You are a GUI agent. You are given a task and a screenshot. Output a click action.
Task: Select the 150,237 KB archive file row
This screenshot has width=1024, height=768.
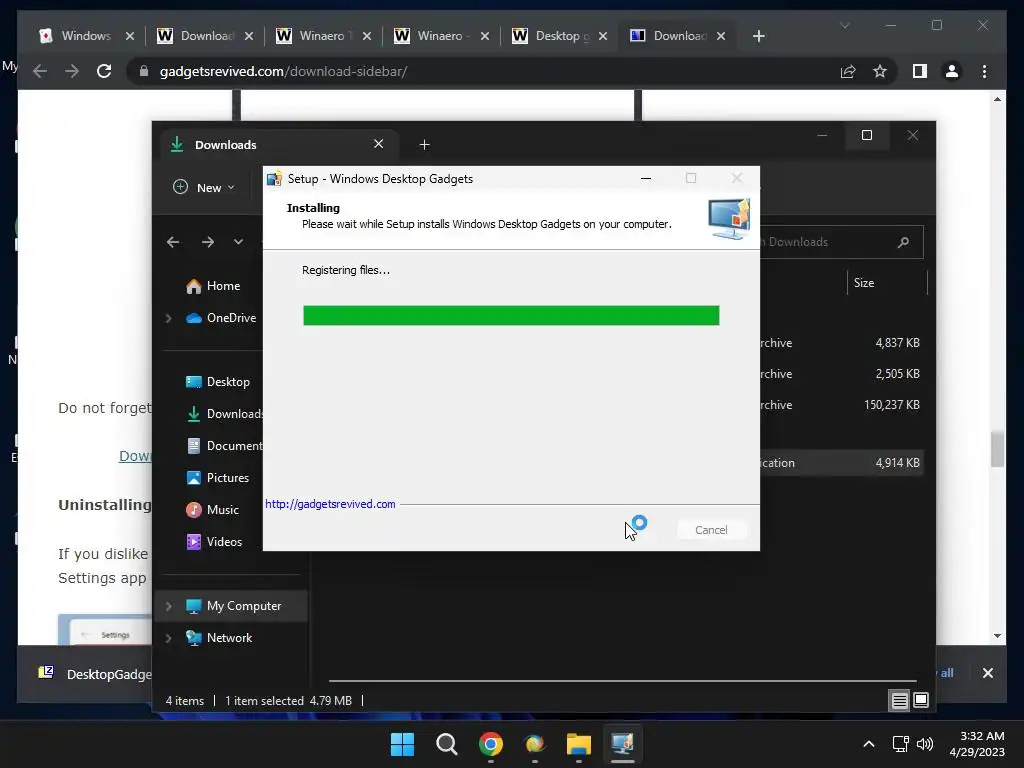pyautogui.click(x=842, y=405)
